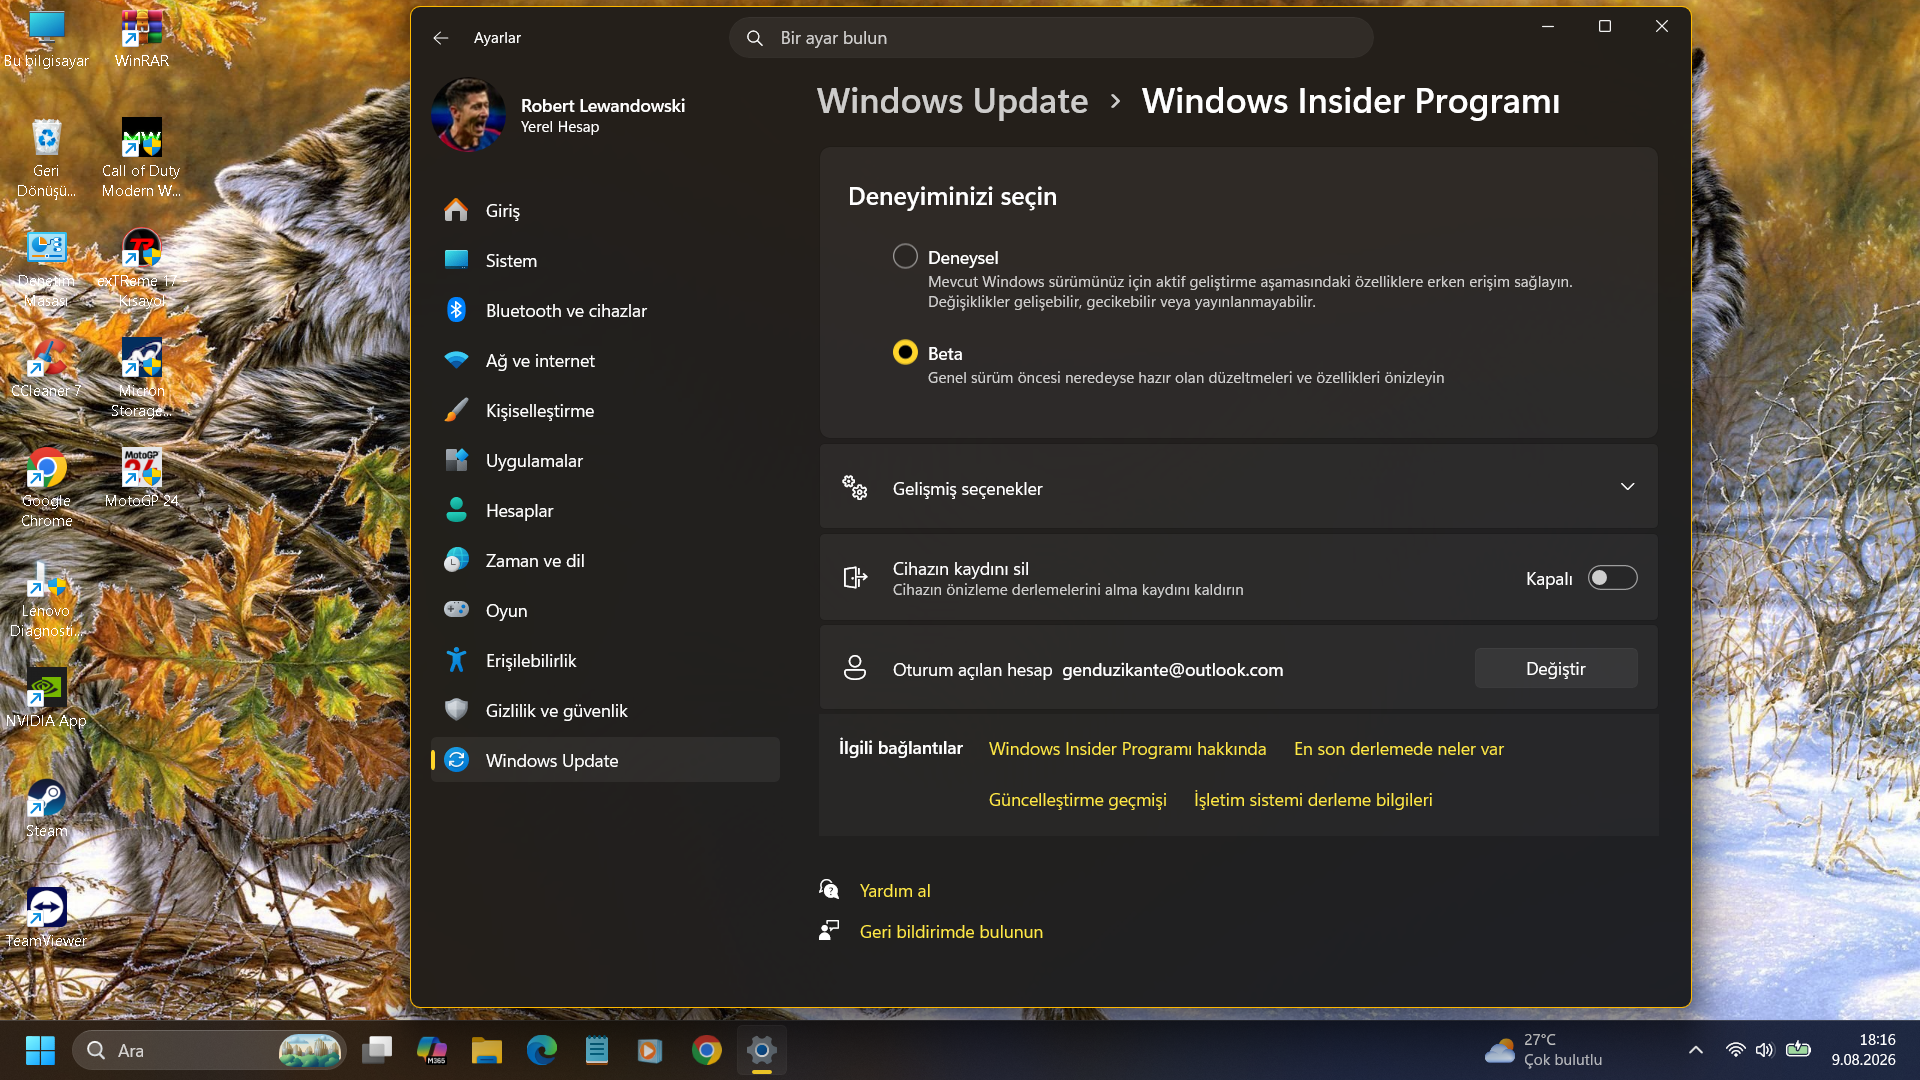Select Windows Update in the sidebar
Screen dimensions: 1920x1080
tap(605, 760)
